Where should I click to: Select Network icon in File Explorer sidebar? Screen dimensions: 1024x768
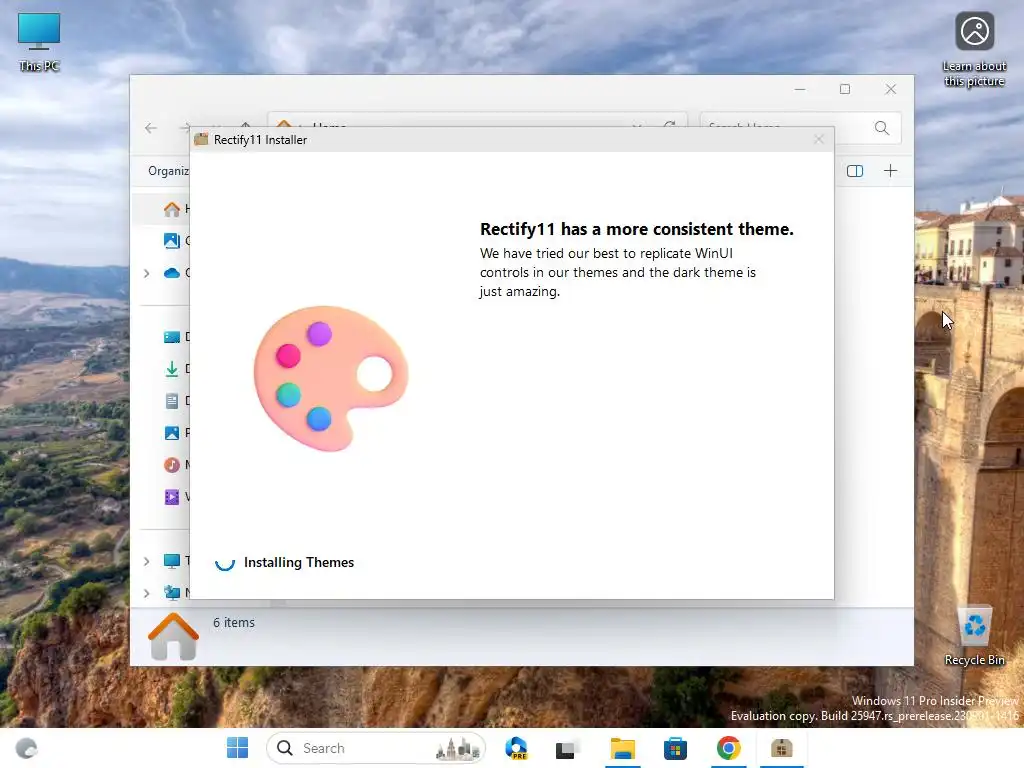[172, 592]
